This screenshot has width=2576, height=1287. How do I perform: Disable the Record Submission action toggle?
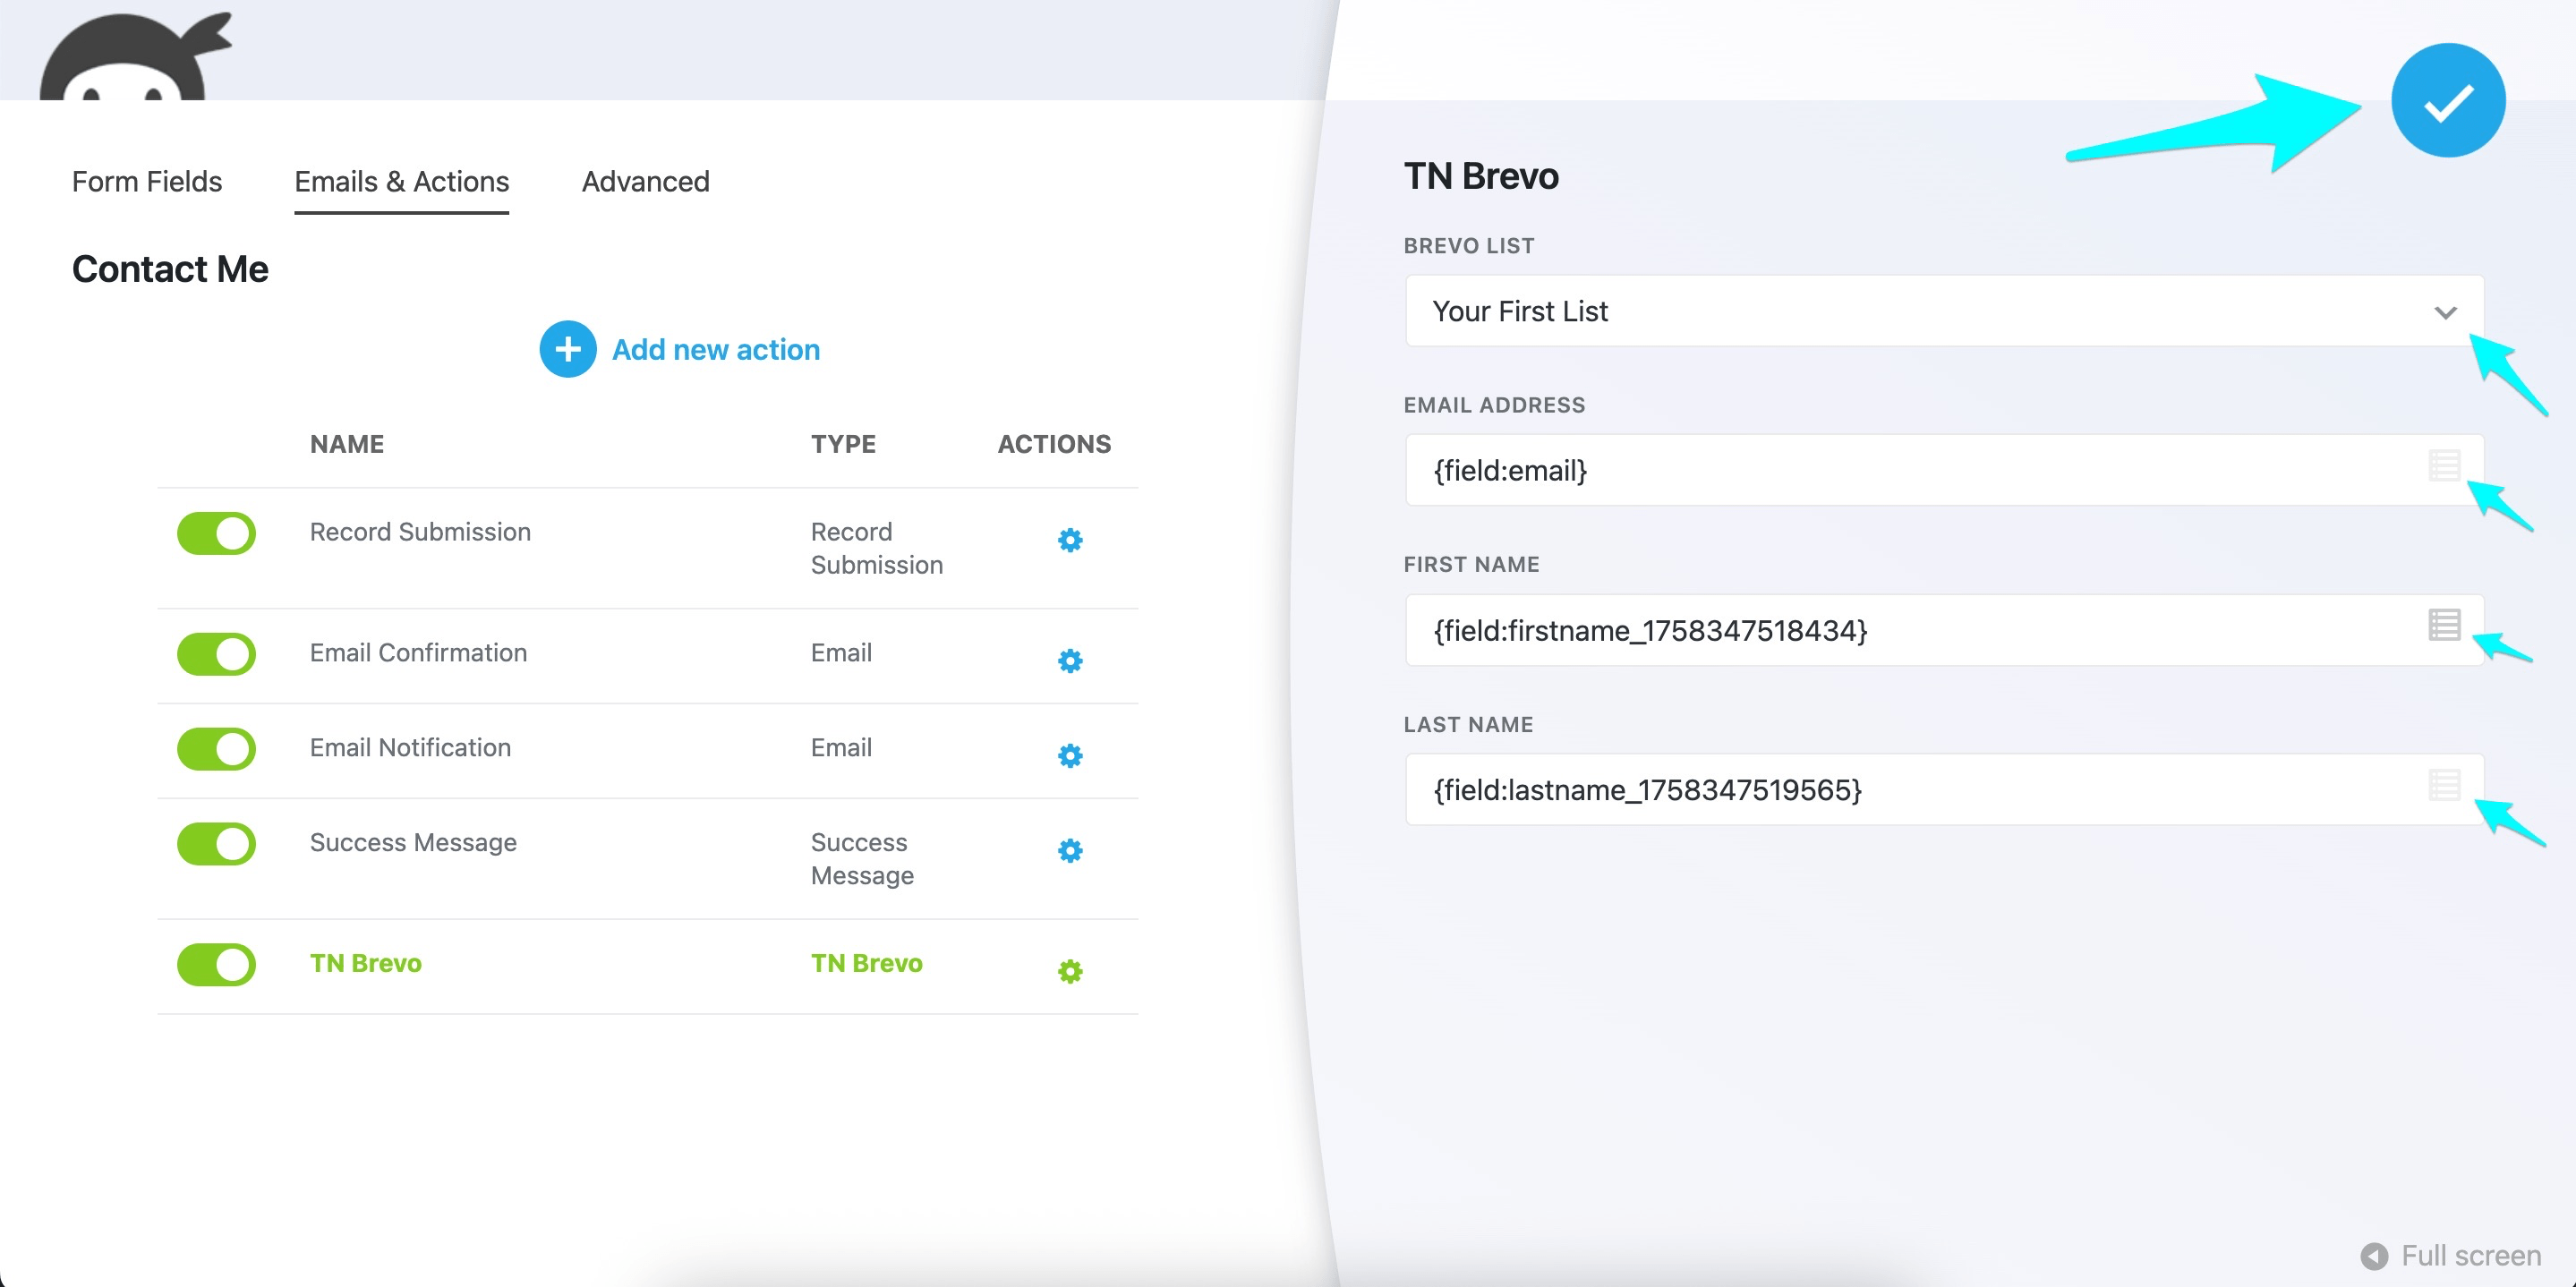click(x=217, y=533)
